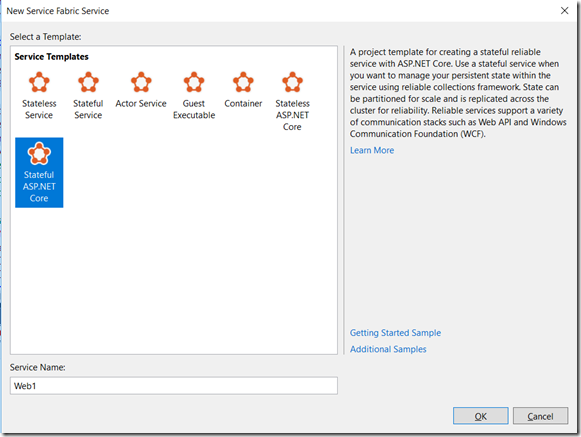The width and height of the screenshot is (581, 437).
Task: Click the Stateless Service label text
Action: click(39, 109)
